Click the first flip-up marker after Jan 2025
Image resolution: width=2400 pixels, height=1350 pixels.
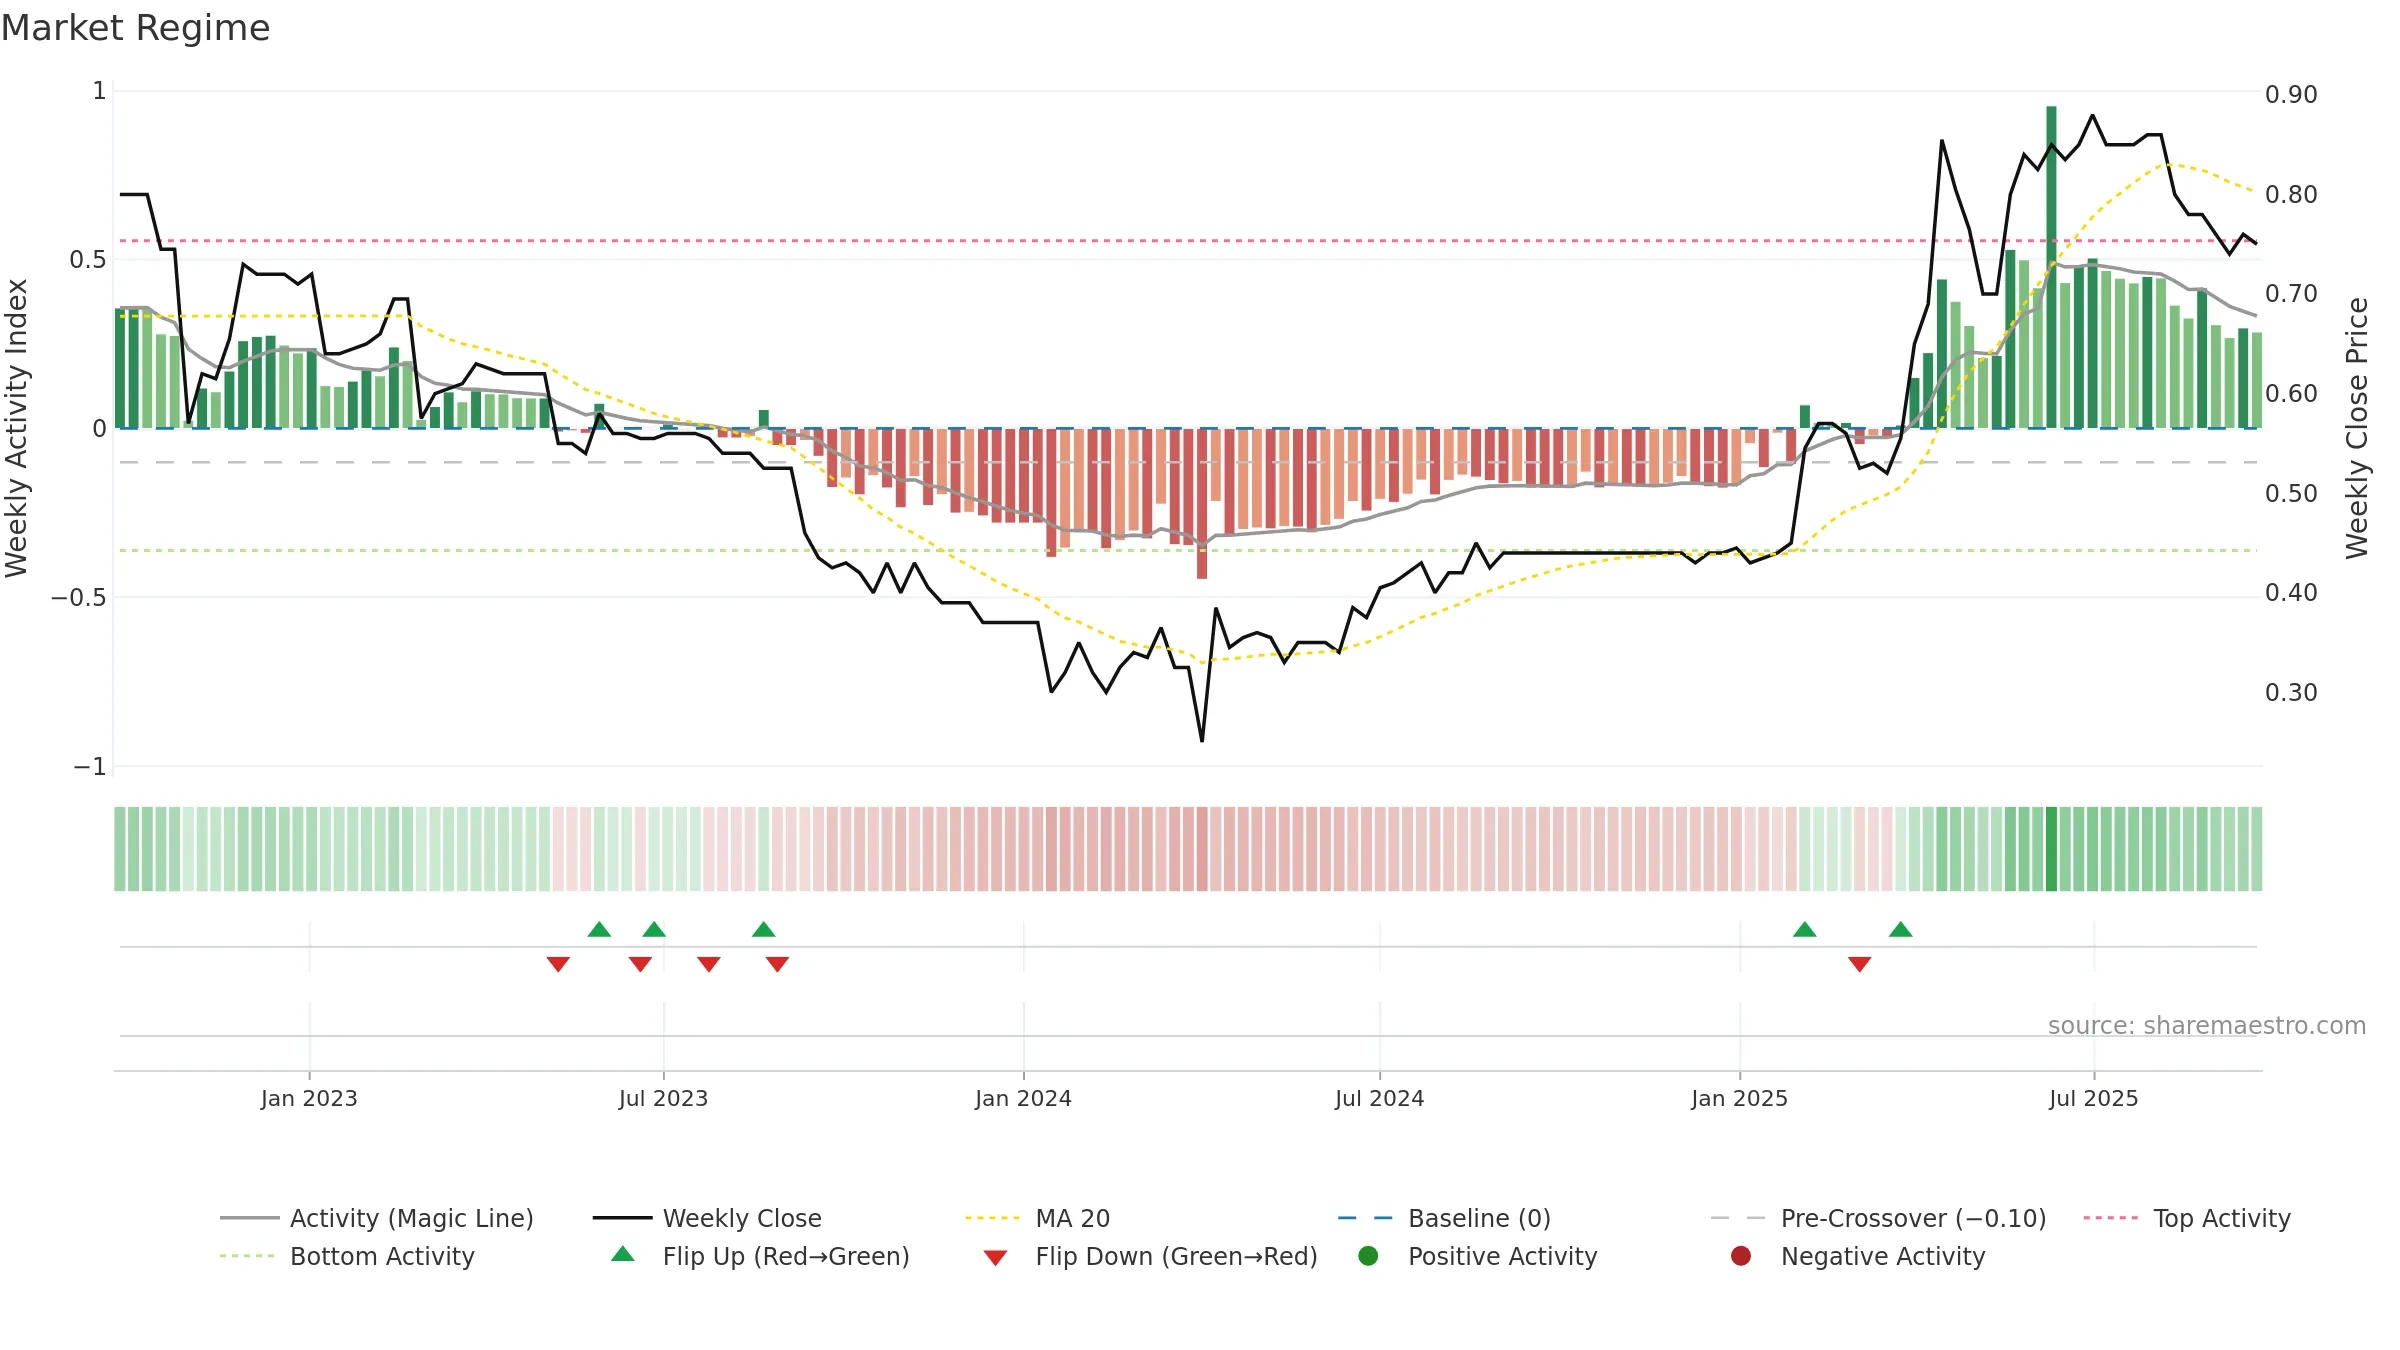(1804, 930)
